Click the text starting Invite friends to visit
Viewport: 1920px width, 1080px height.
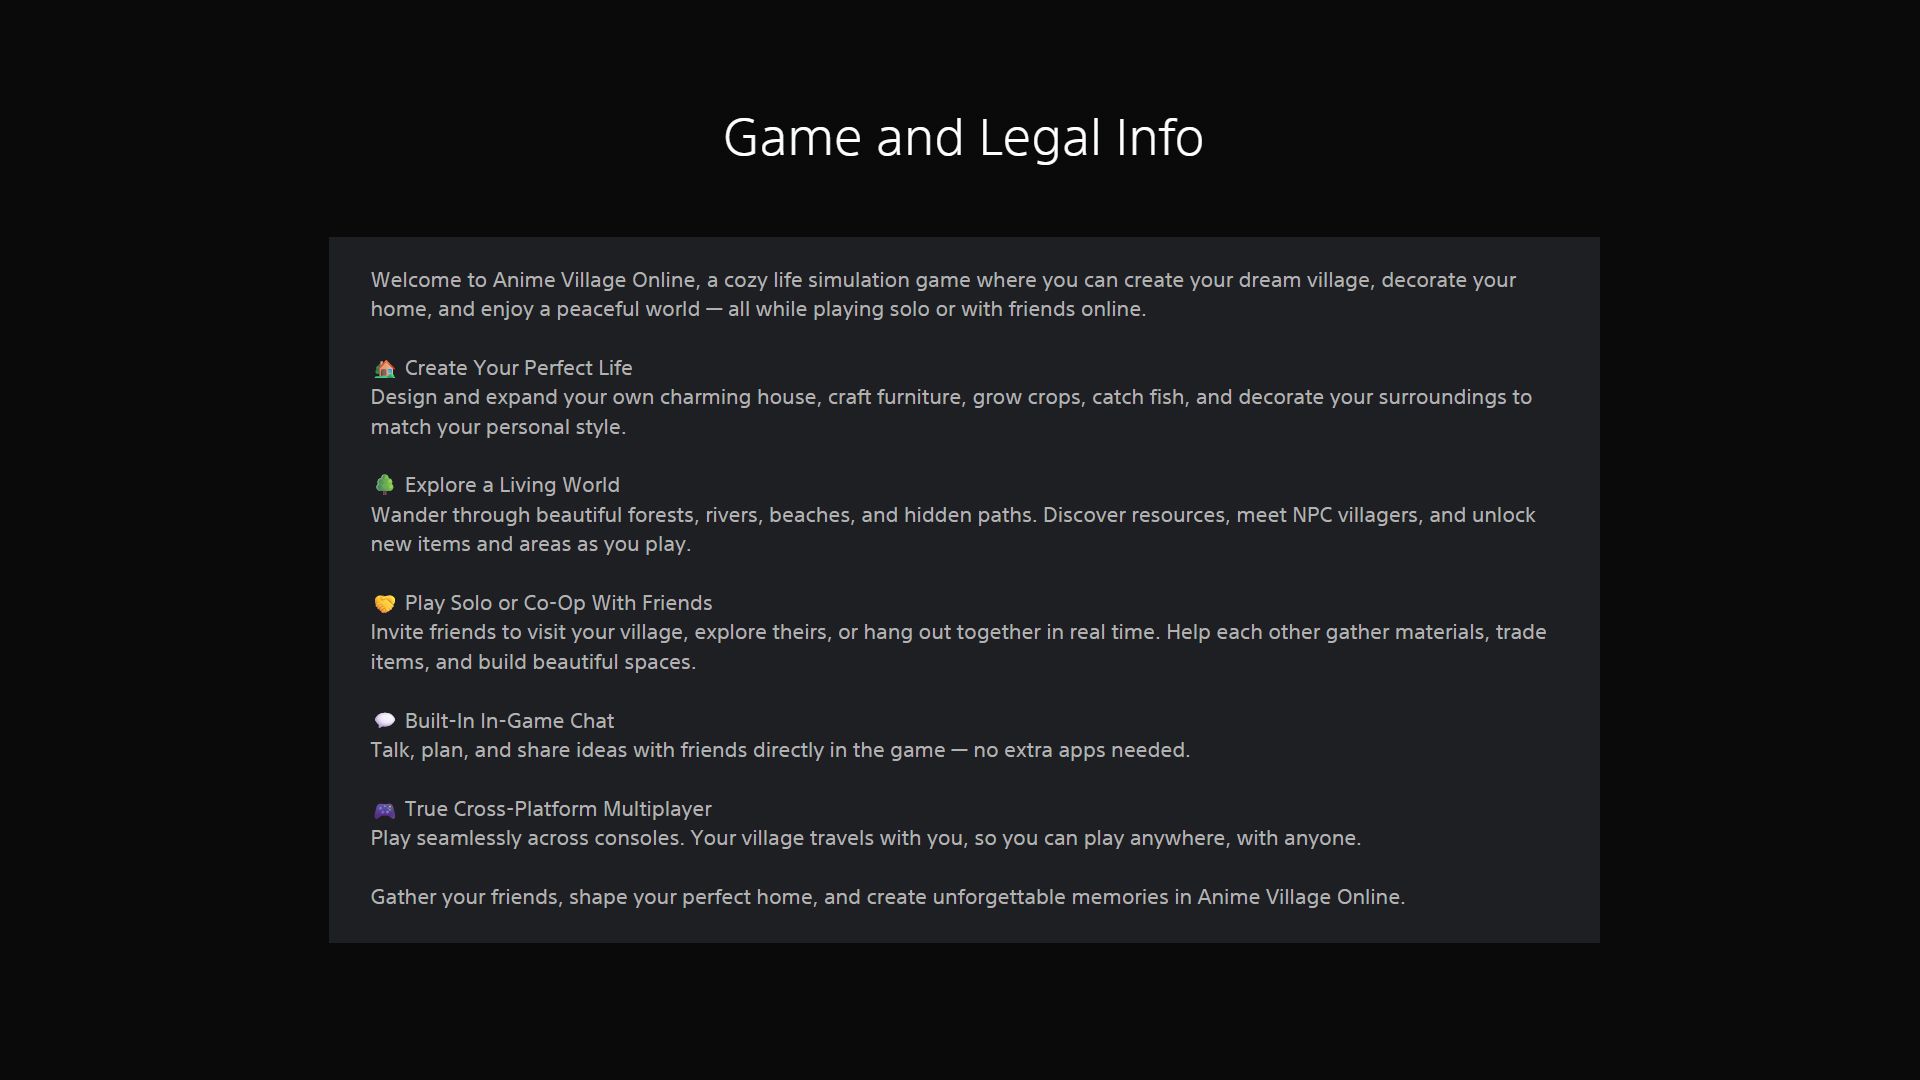point(958,632)
